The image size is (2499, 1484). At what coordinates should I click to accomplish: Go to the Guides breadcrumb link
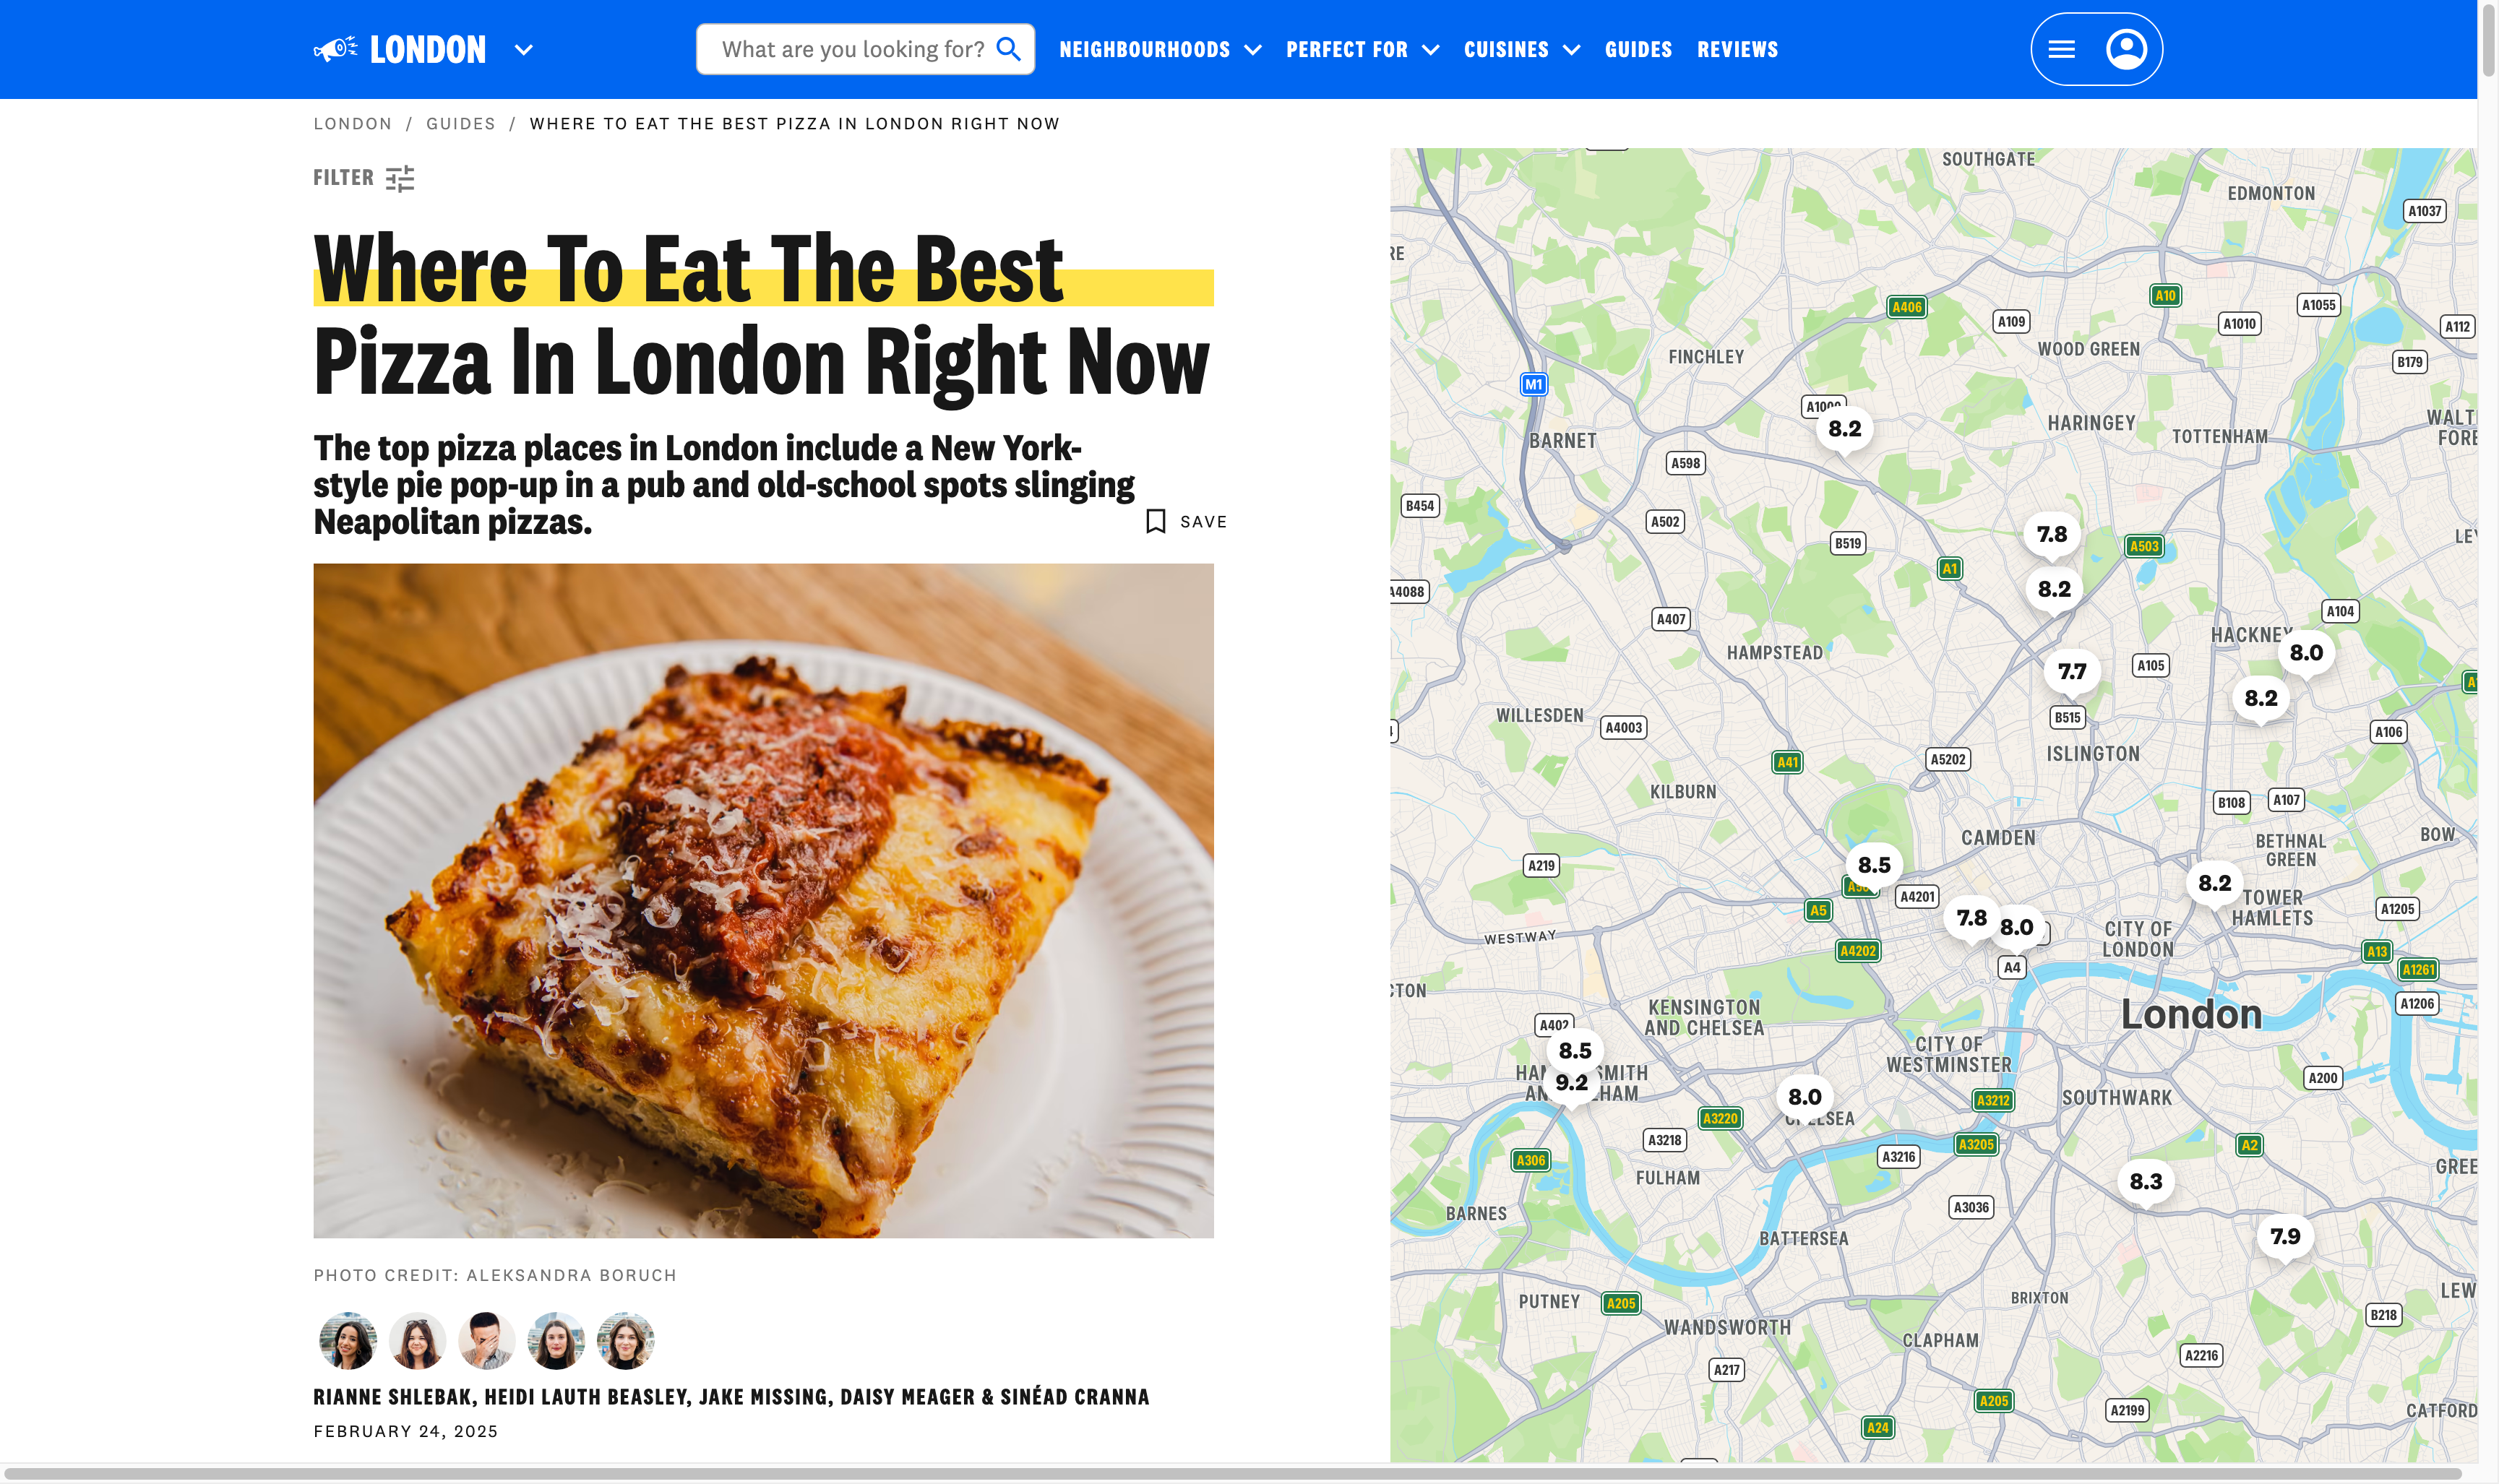(x=461, y=124)
